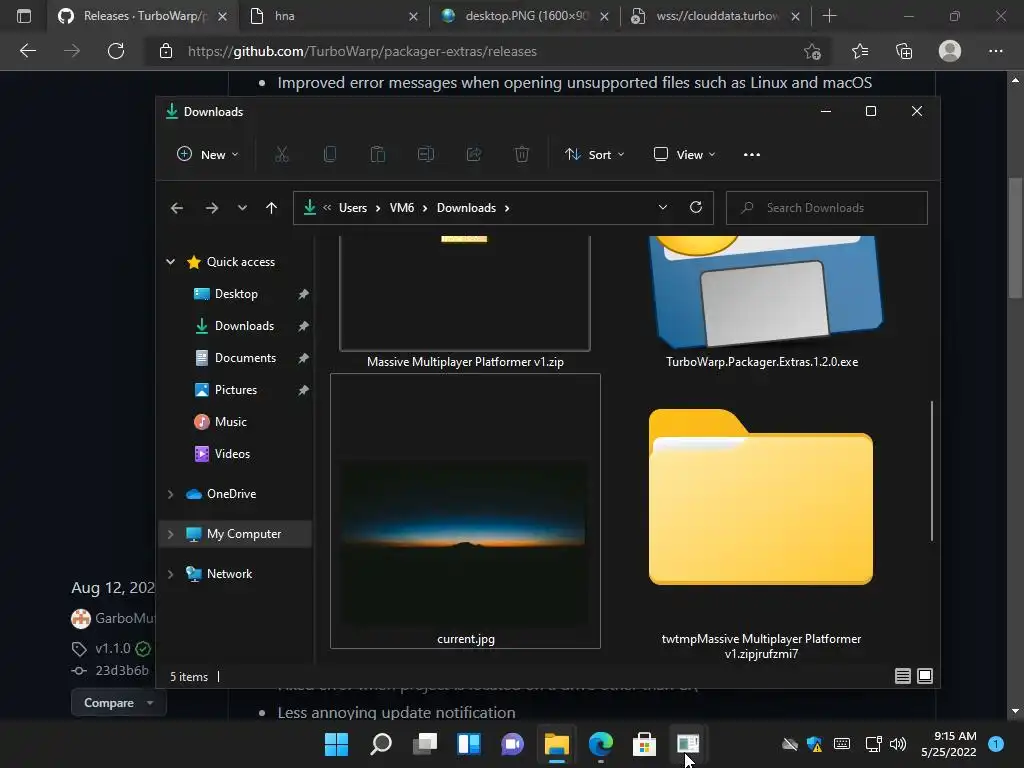Open Task View on taskbar

424,744
